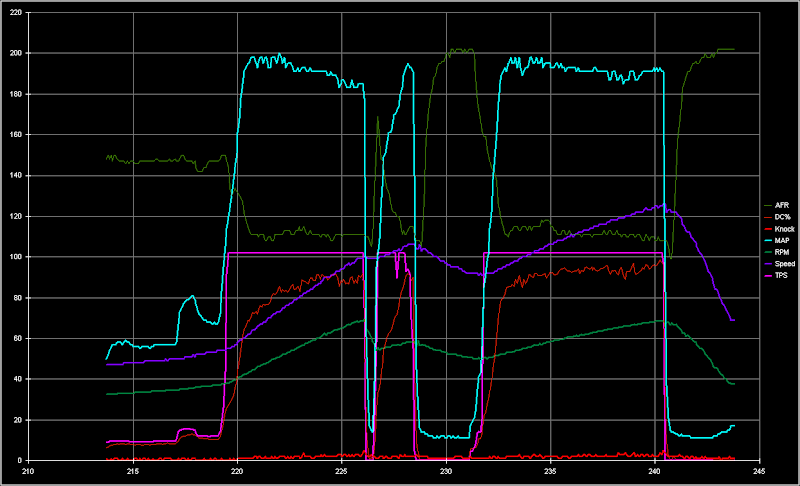This screenshot has height=486, width=800.
Task: Click the Y-axis label 200
Action: pyautogui.click(x=16, y=53)
